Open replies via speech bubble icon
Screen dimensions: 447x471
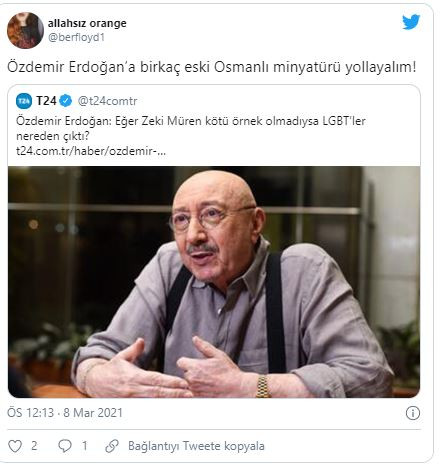(x=65, y=446)
